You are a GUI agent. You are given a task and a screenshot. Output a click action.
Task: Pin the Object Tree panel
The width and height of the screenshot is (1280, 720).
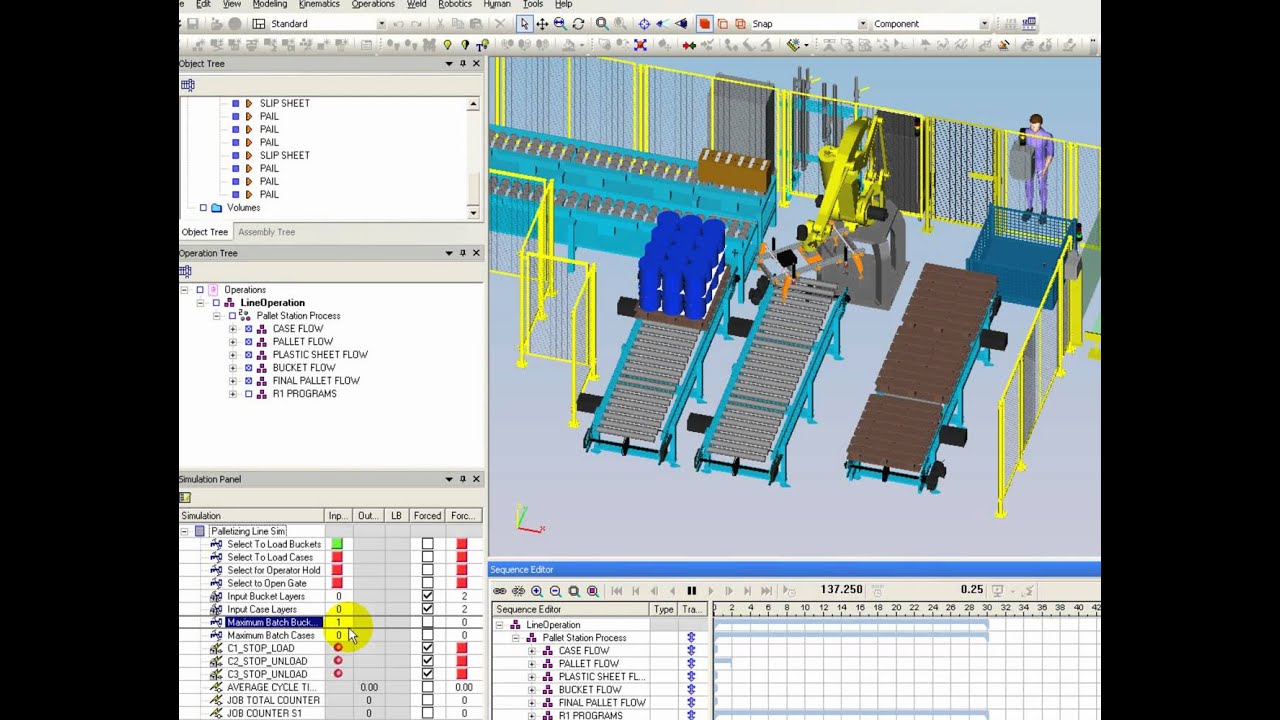click(x=463, y=63)
